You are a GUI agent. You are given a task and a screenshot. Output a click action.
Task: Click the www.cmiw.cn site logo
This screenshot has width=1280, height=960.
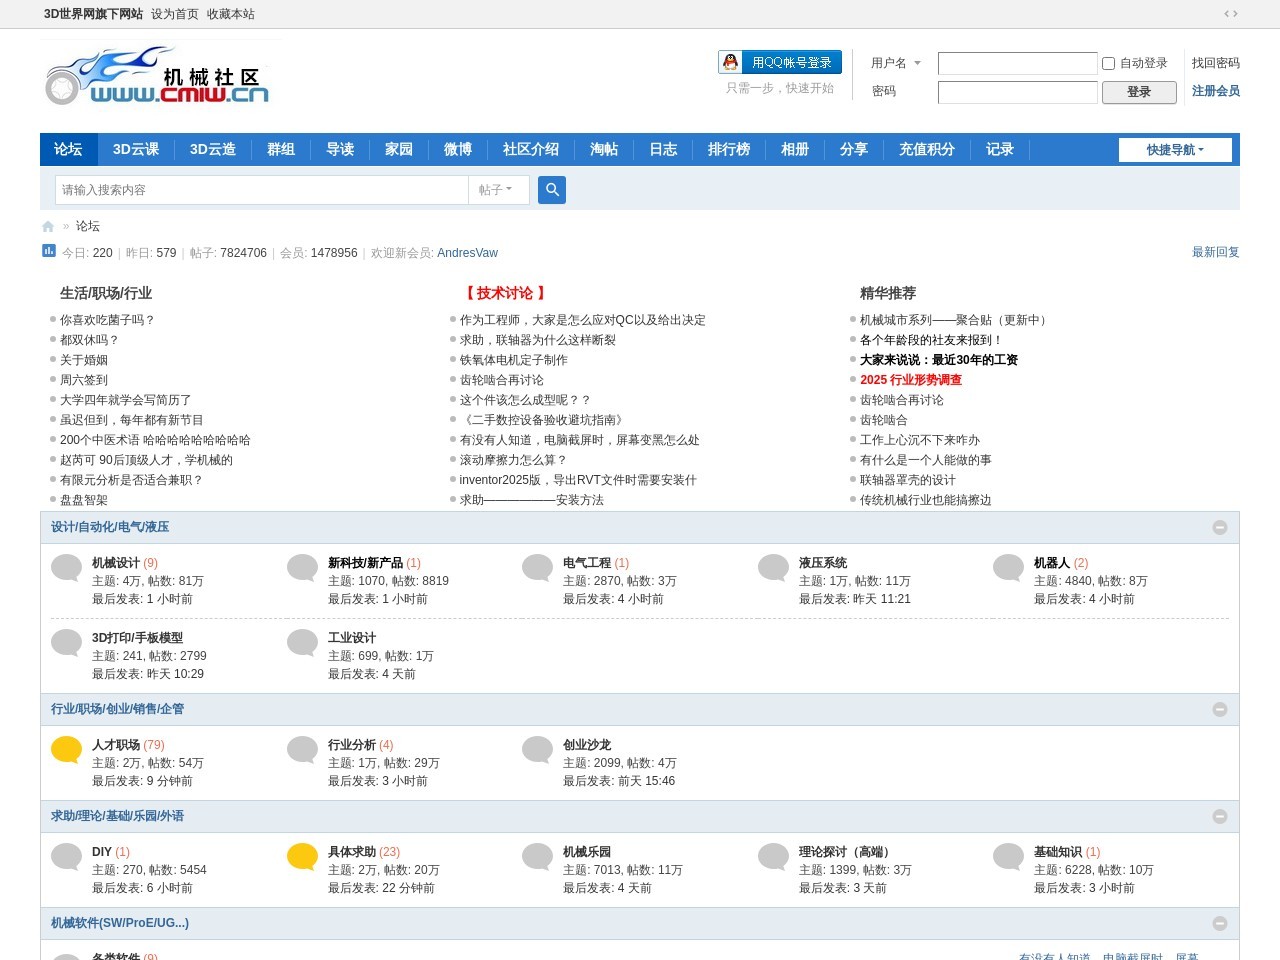coord(158,76)
